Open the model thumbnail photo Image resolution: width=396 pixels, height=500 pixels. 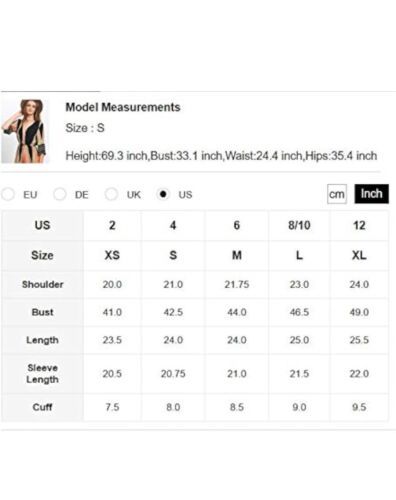coord(24,131)
